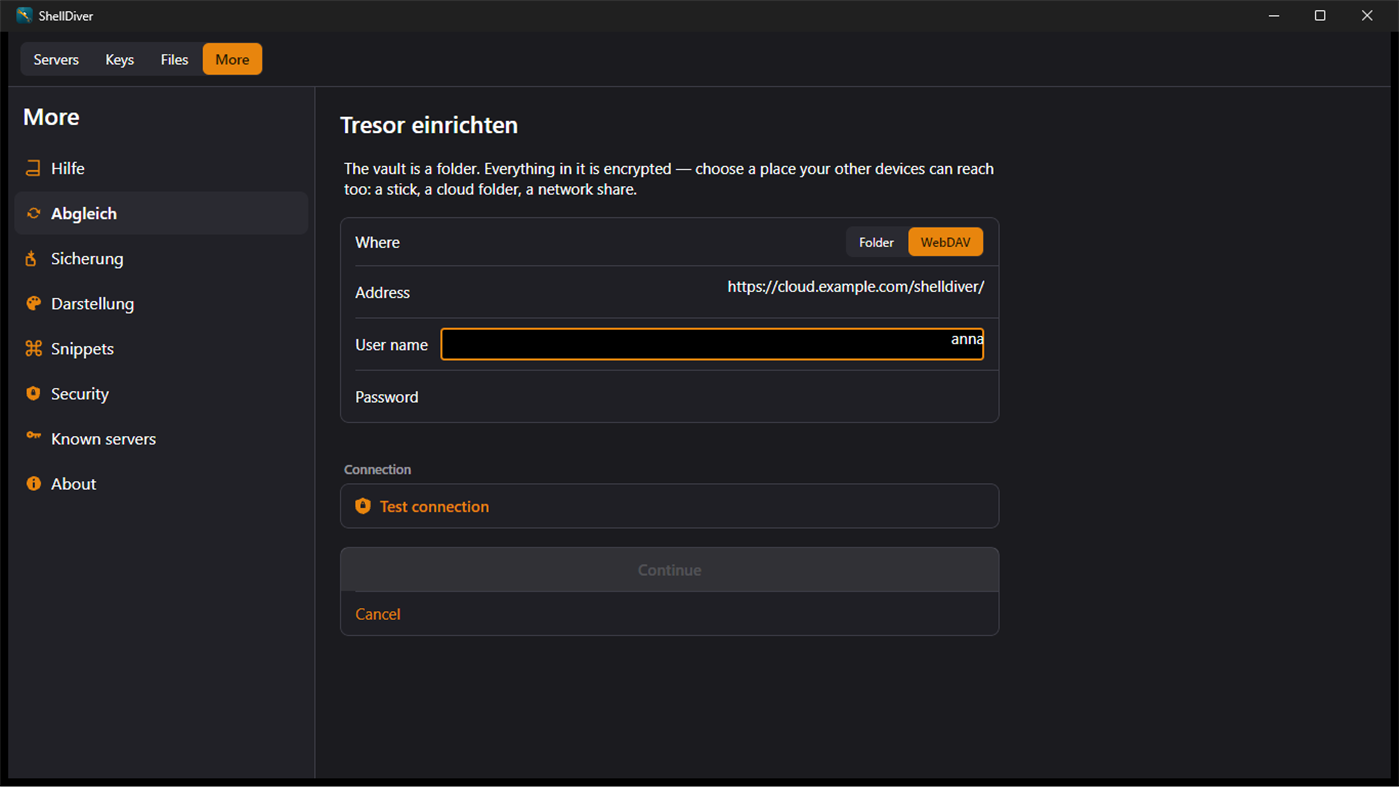Viewport: 1399px width, 787px height.
Task: Open the Sicherung section
Action: (x=161, y=258)
